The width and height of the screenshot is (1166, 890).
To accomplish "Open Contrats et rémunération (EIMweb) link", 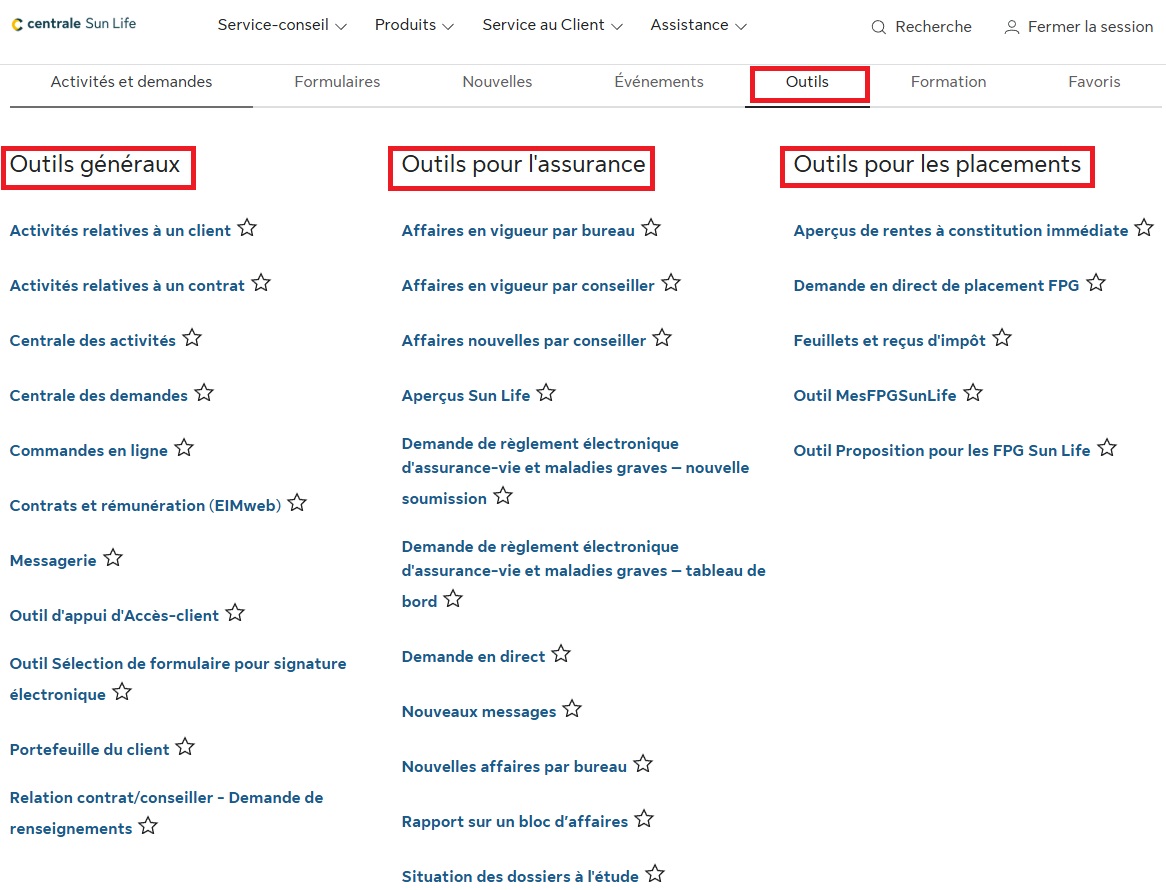I will 145,506.
